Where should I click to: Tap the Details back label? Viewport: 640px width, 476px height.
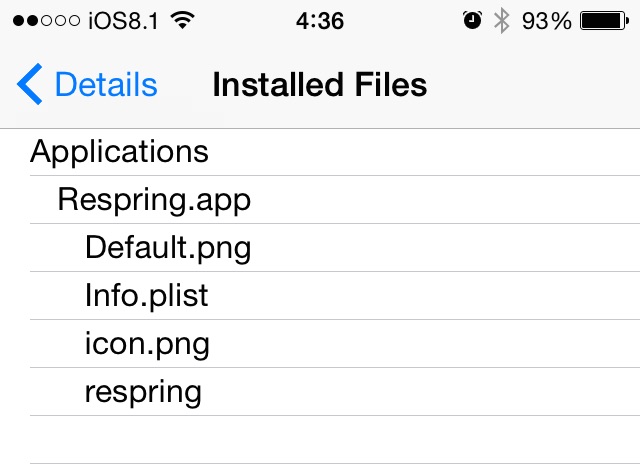point(105,86)
